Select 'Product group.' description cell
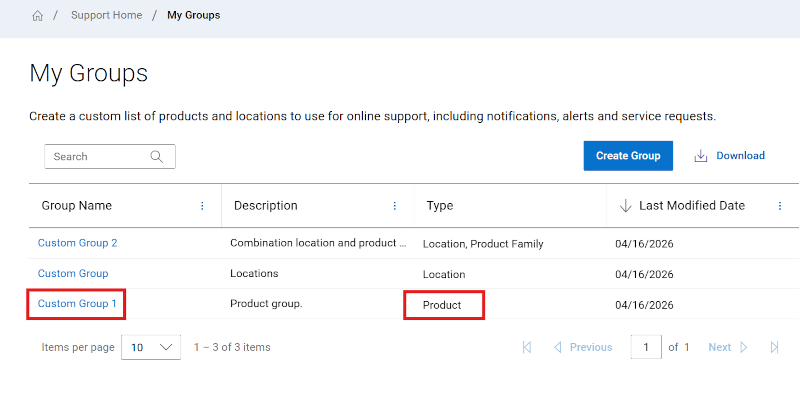This screenshot has height=396, width=800. point(266,304)
